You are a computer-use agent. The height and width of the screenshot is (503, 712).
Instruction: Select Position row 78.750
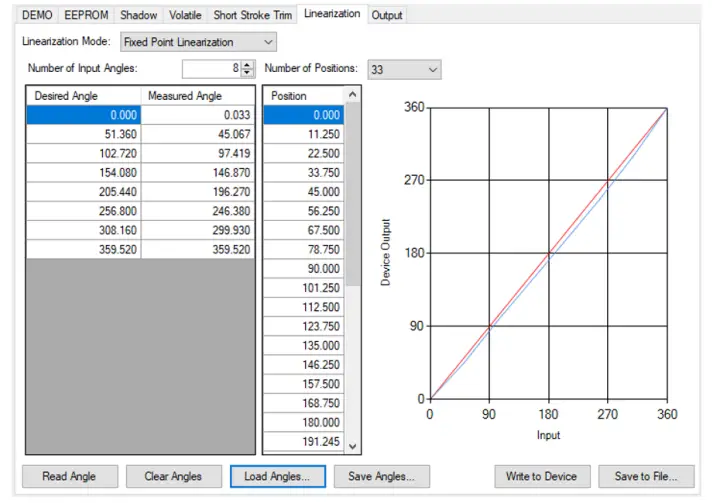click(x=304, y=249)
